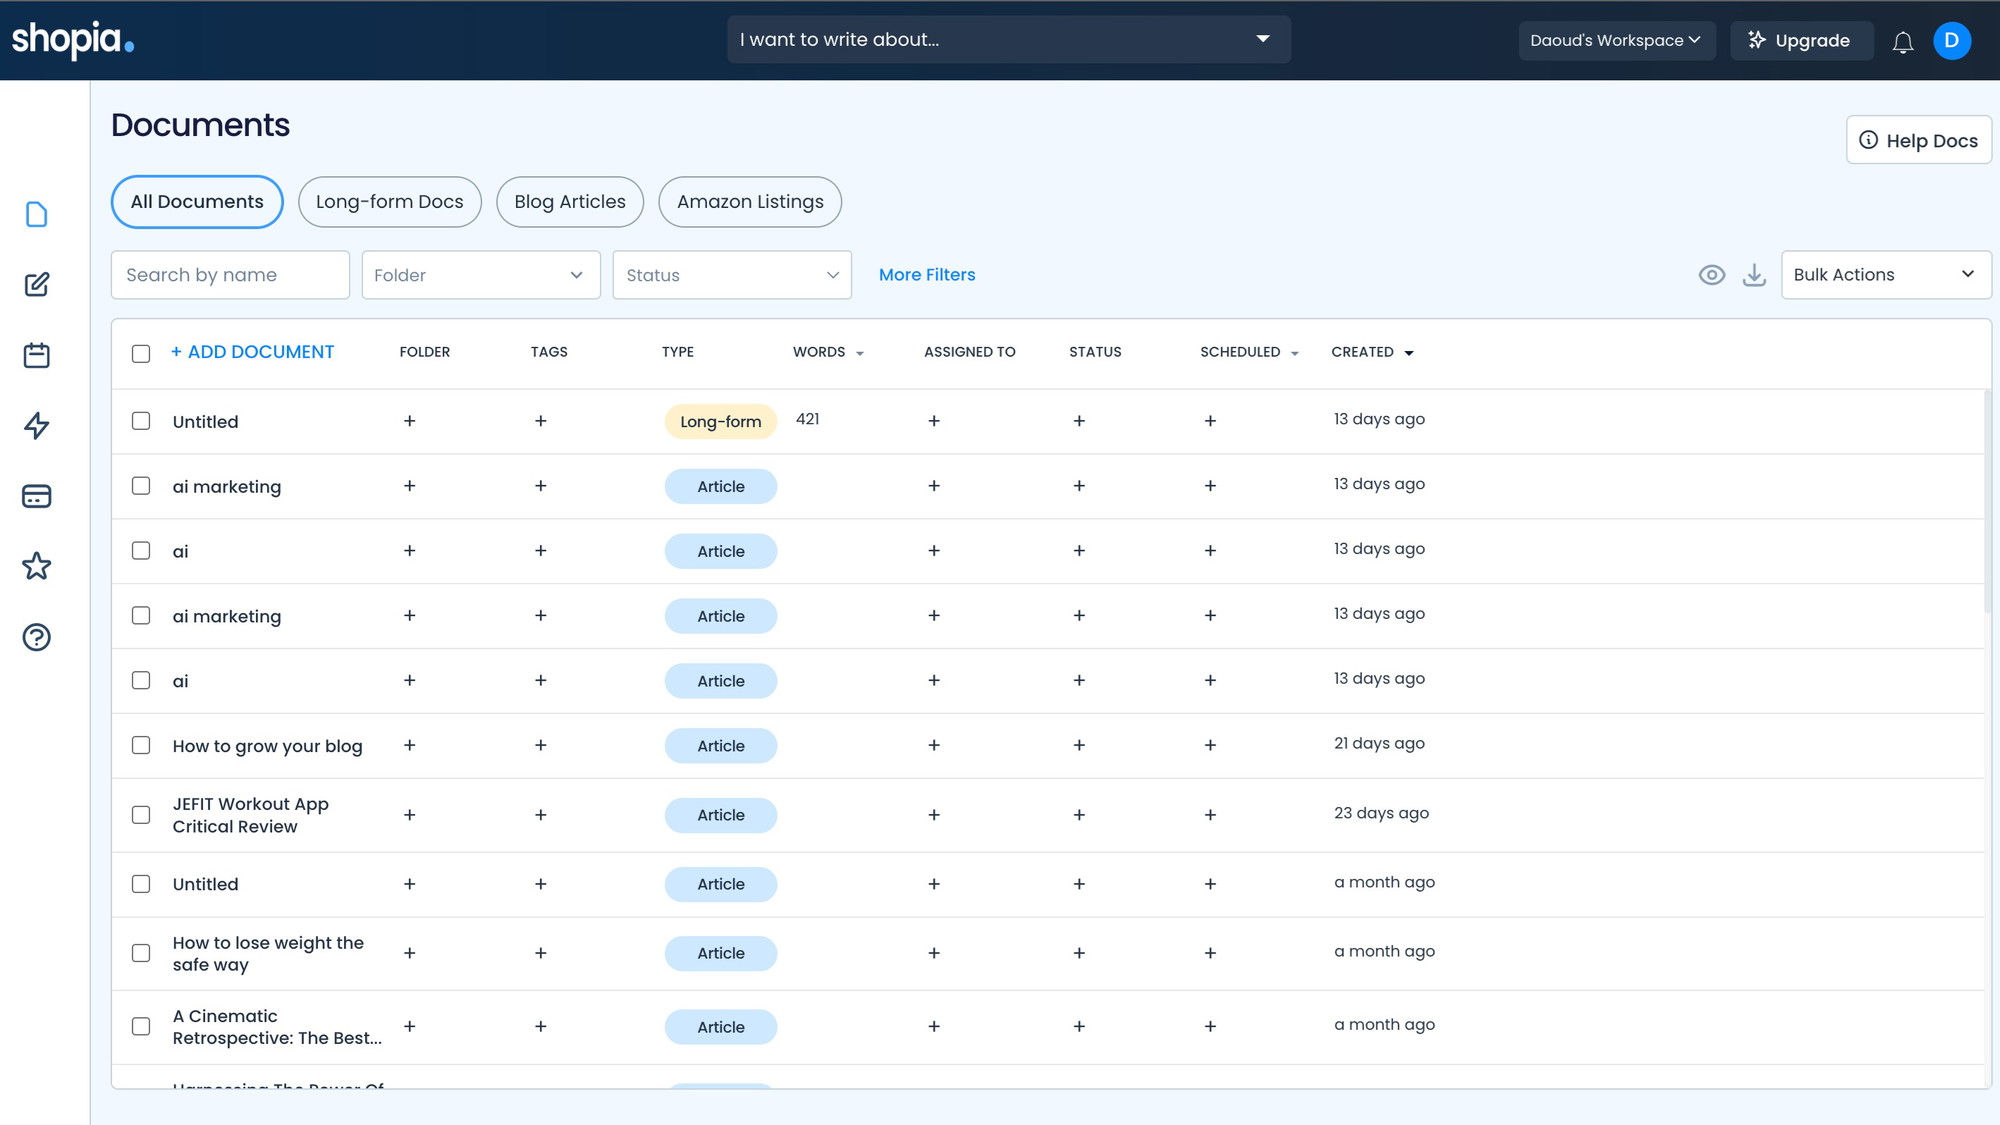Schedule the How to grow your blog document
The width and height of the screenshot is (2000, 1125).
(1210, 745)
